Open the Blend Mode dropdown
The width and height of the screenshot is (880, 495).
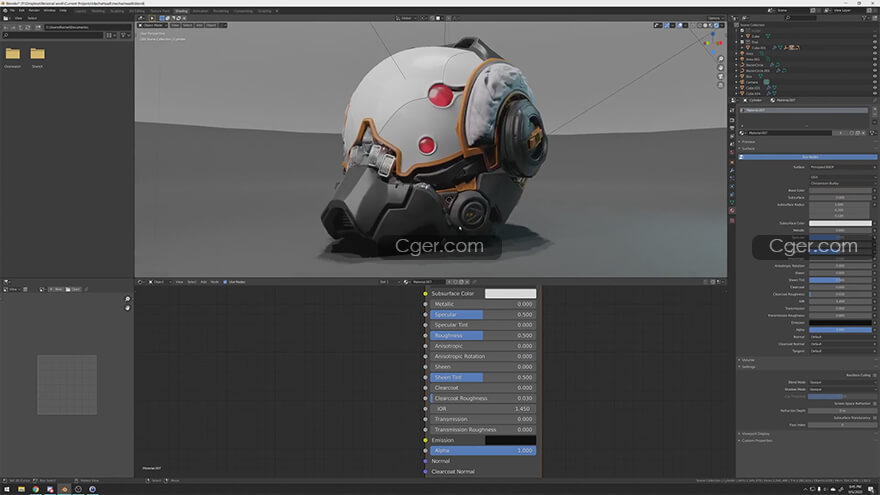(x=841, y=382)
